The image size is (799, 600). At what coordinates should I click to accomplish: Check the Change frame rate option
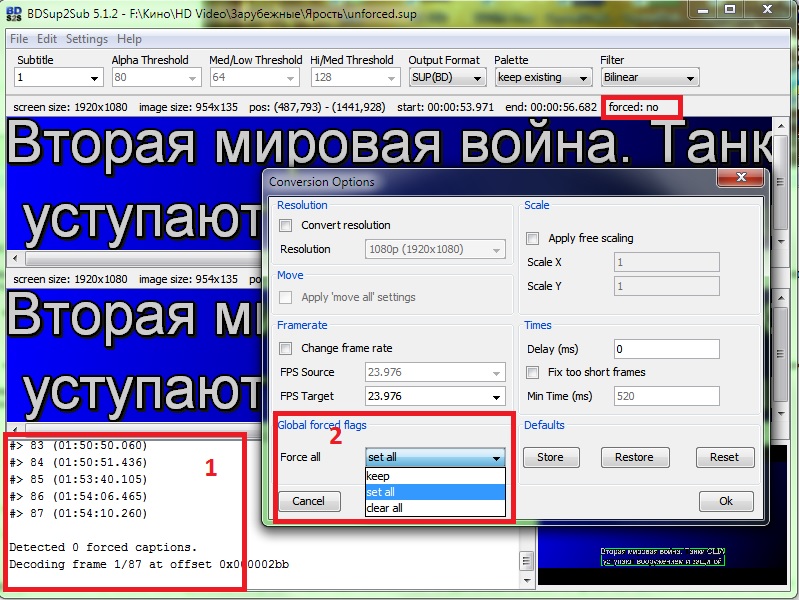(286, 348)
